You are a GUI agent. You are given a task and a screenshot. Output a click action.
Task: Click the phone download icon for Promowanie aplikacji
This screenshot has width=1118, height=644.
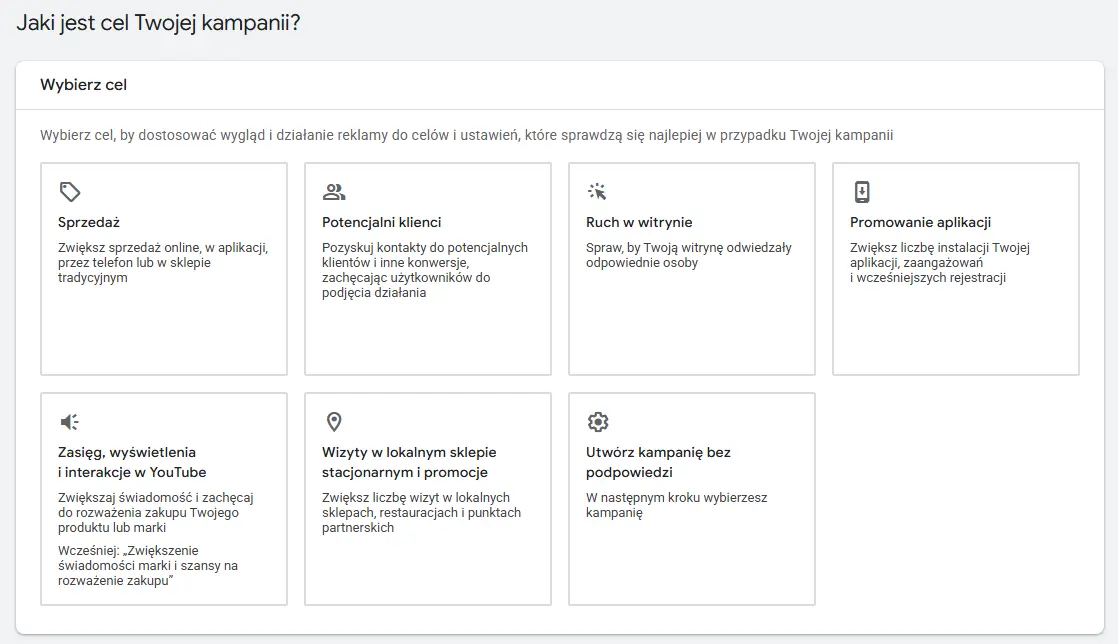pyautogui.click(x=862, y=192)
